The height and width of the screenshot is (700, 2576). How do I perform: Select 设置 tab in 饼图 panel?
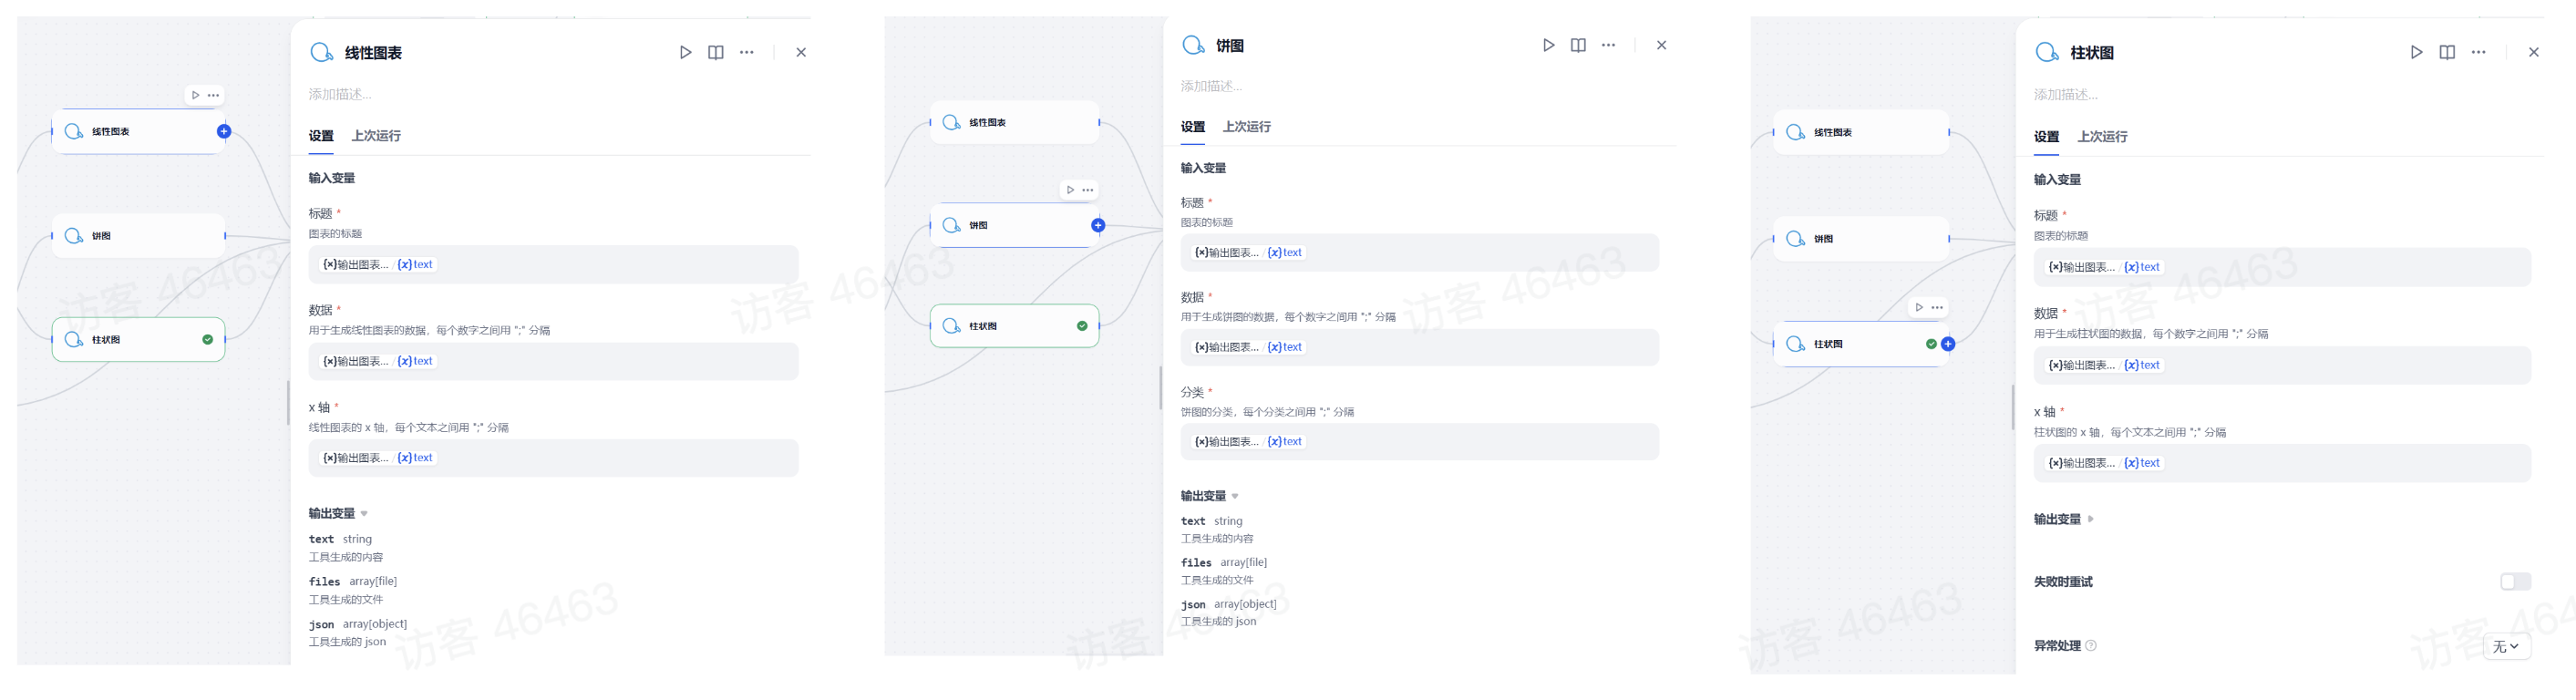[x=1192, y=127]
